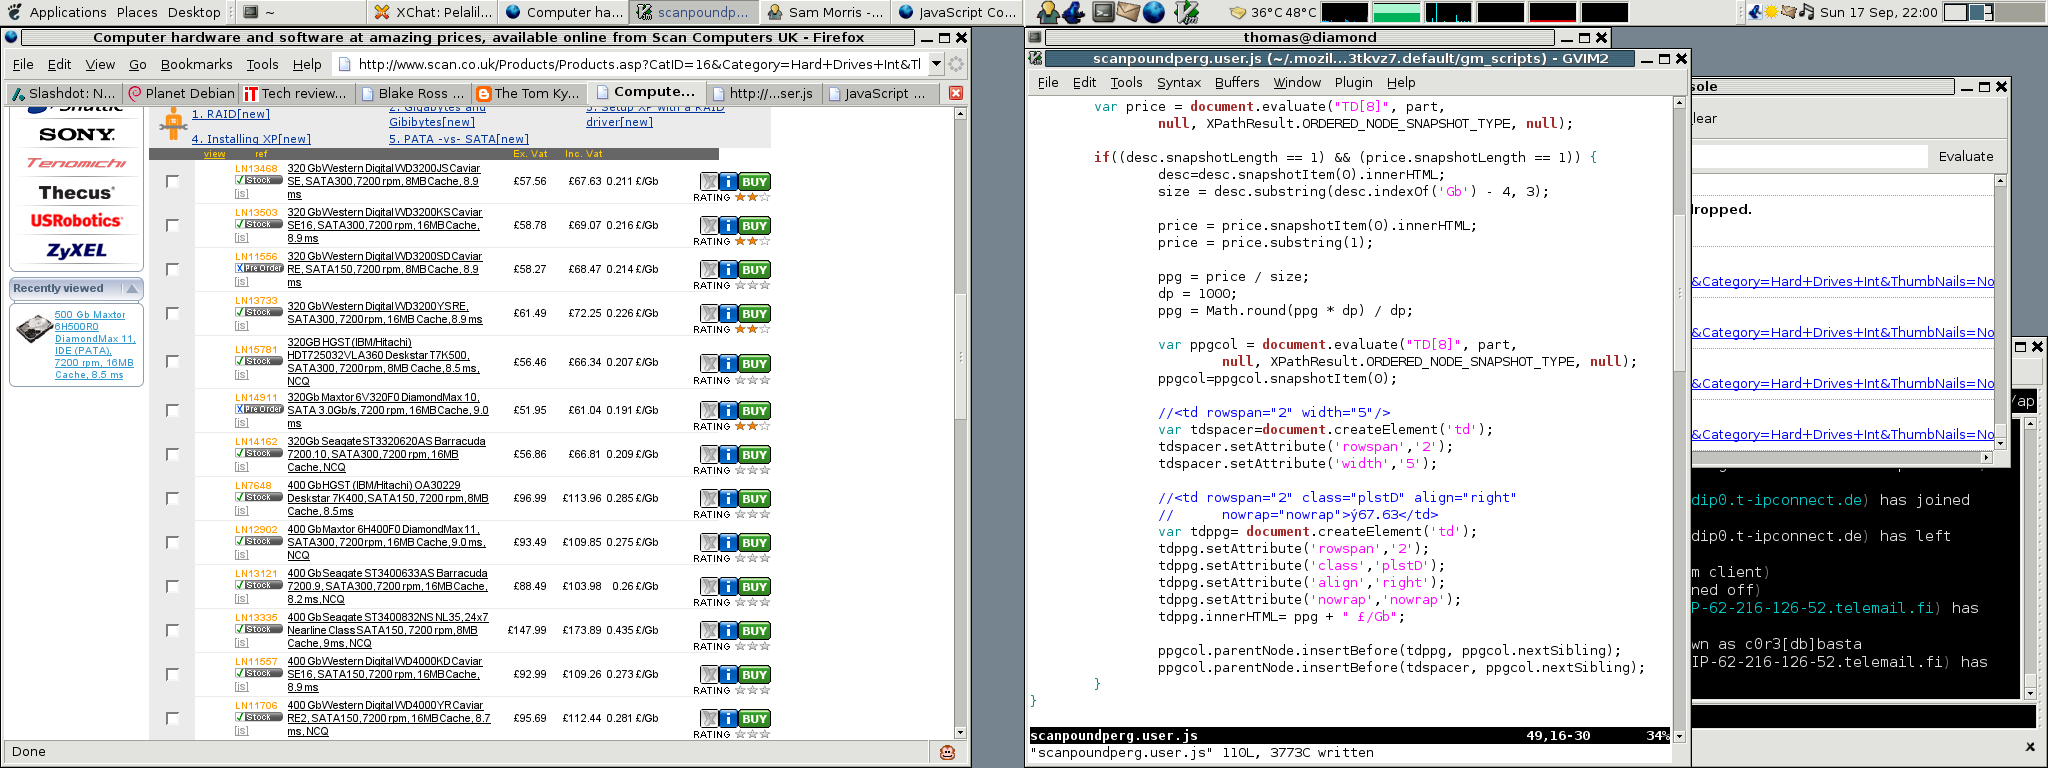Click the Greasemonkey monkey icon in status bar
Screen dimensions: 2048x768
pos(947,752)
